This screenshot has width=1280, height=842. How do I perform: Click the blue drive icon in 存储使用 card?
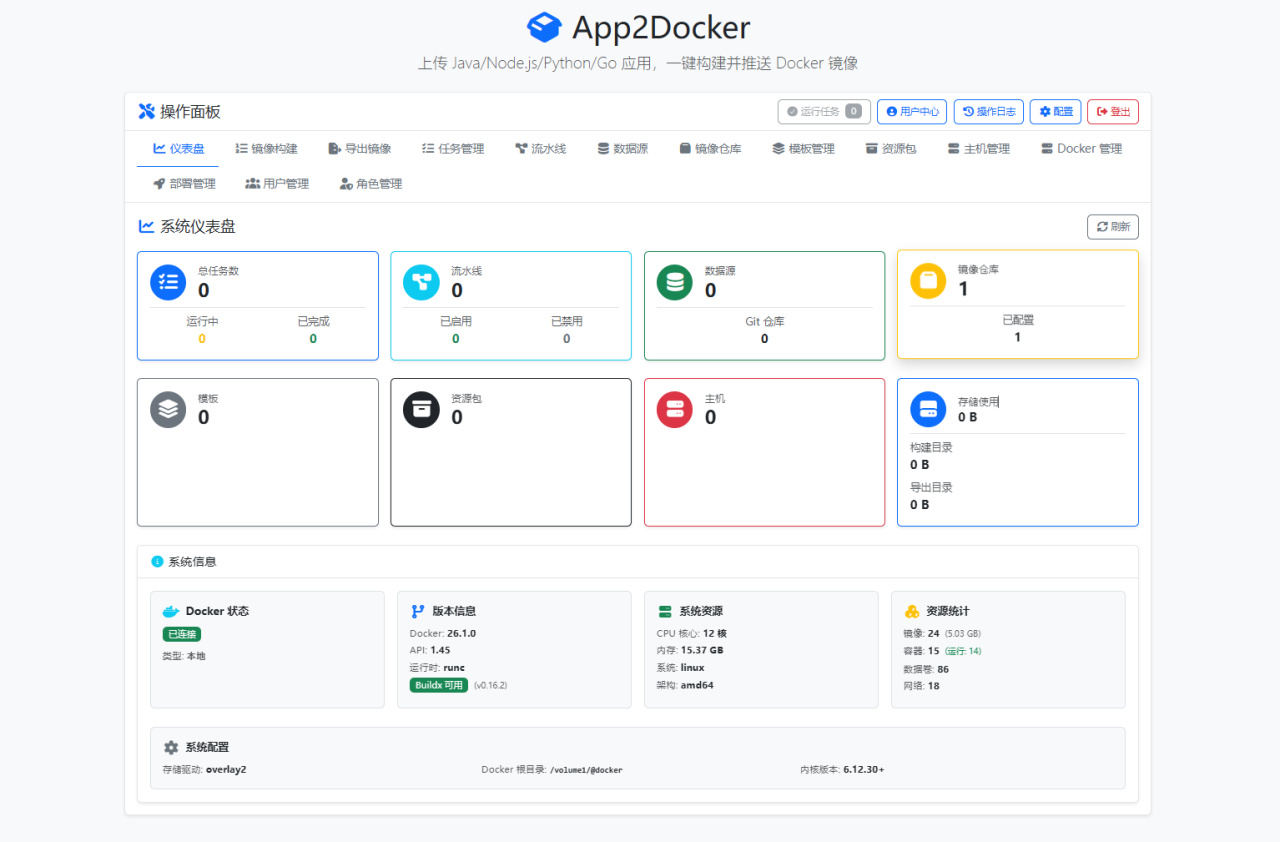click(x=928, y=409)
